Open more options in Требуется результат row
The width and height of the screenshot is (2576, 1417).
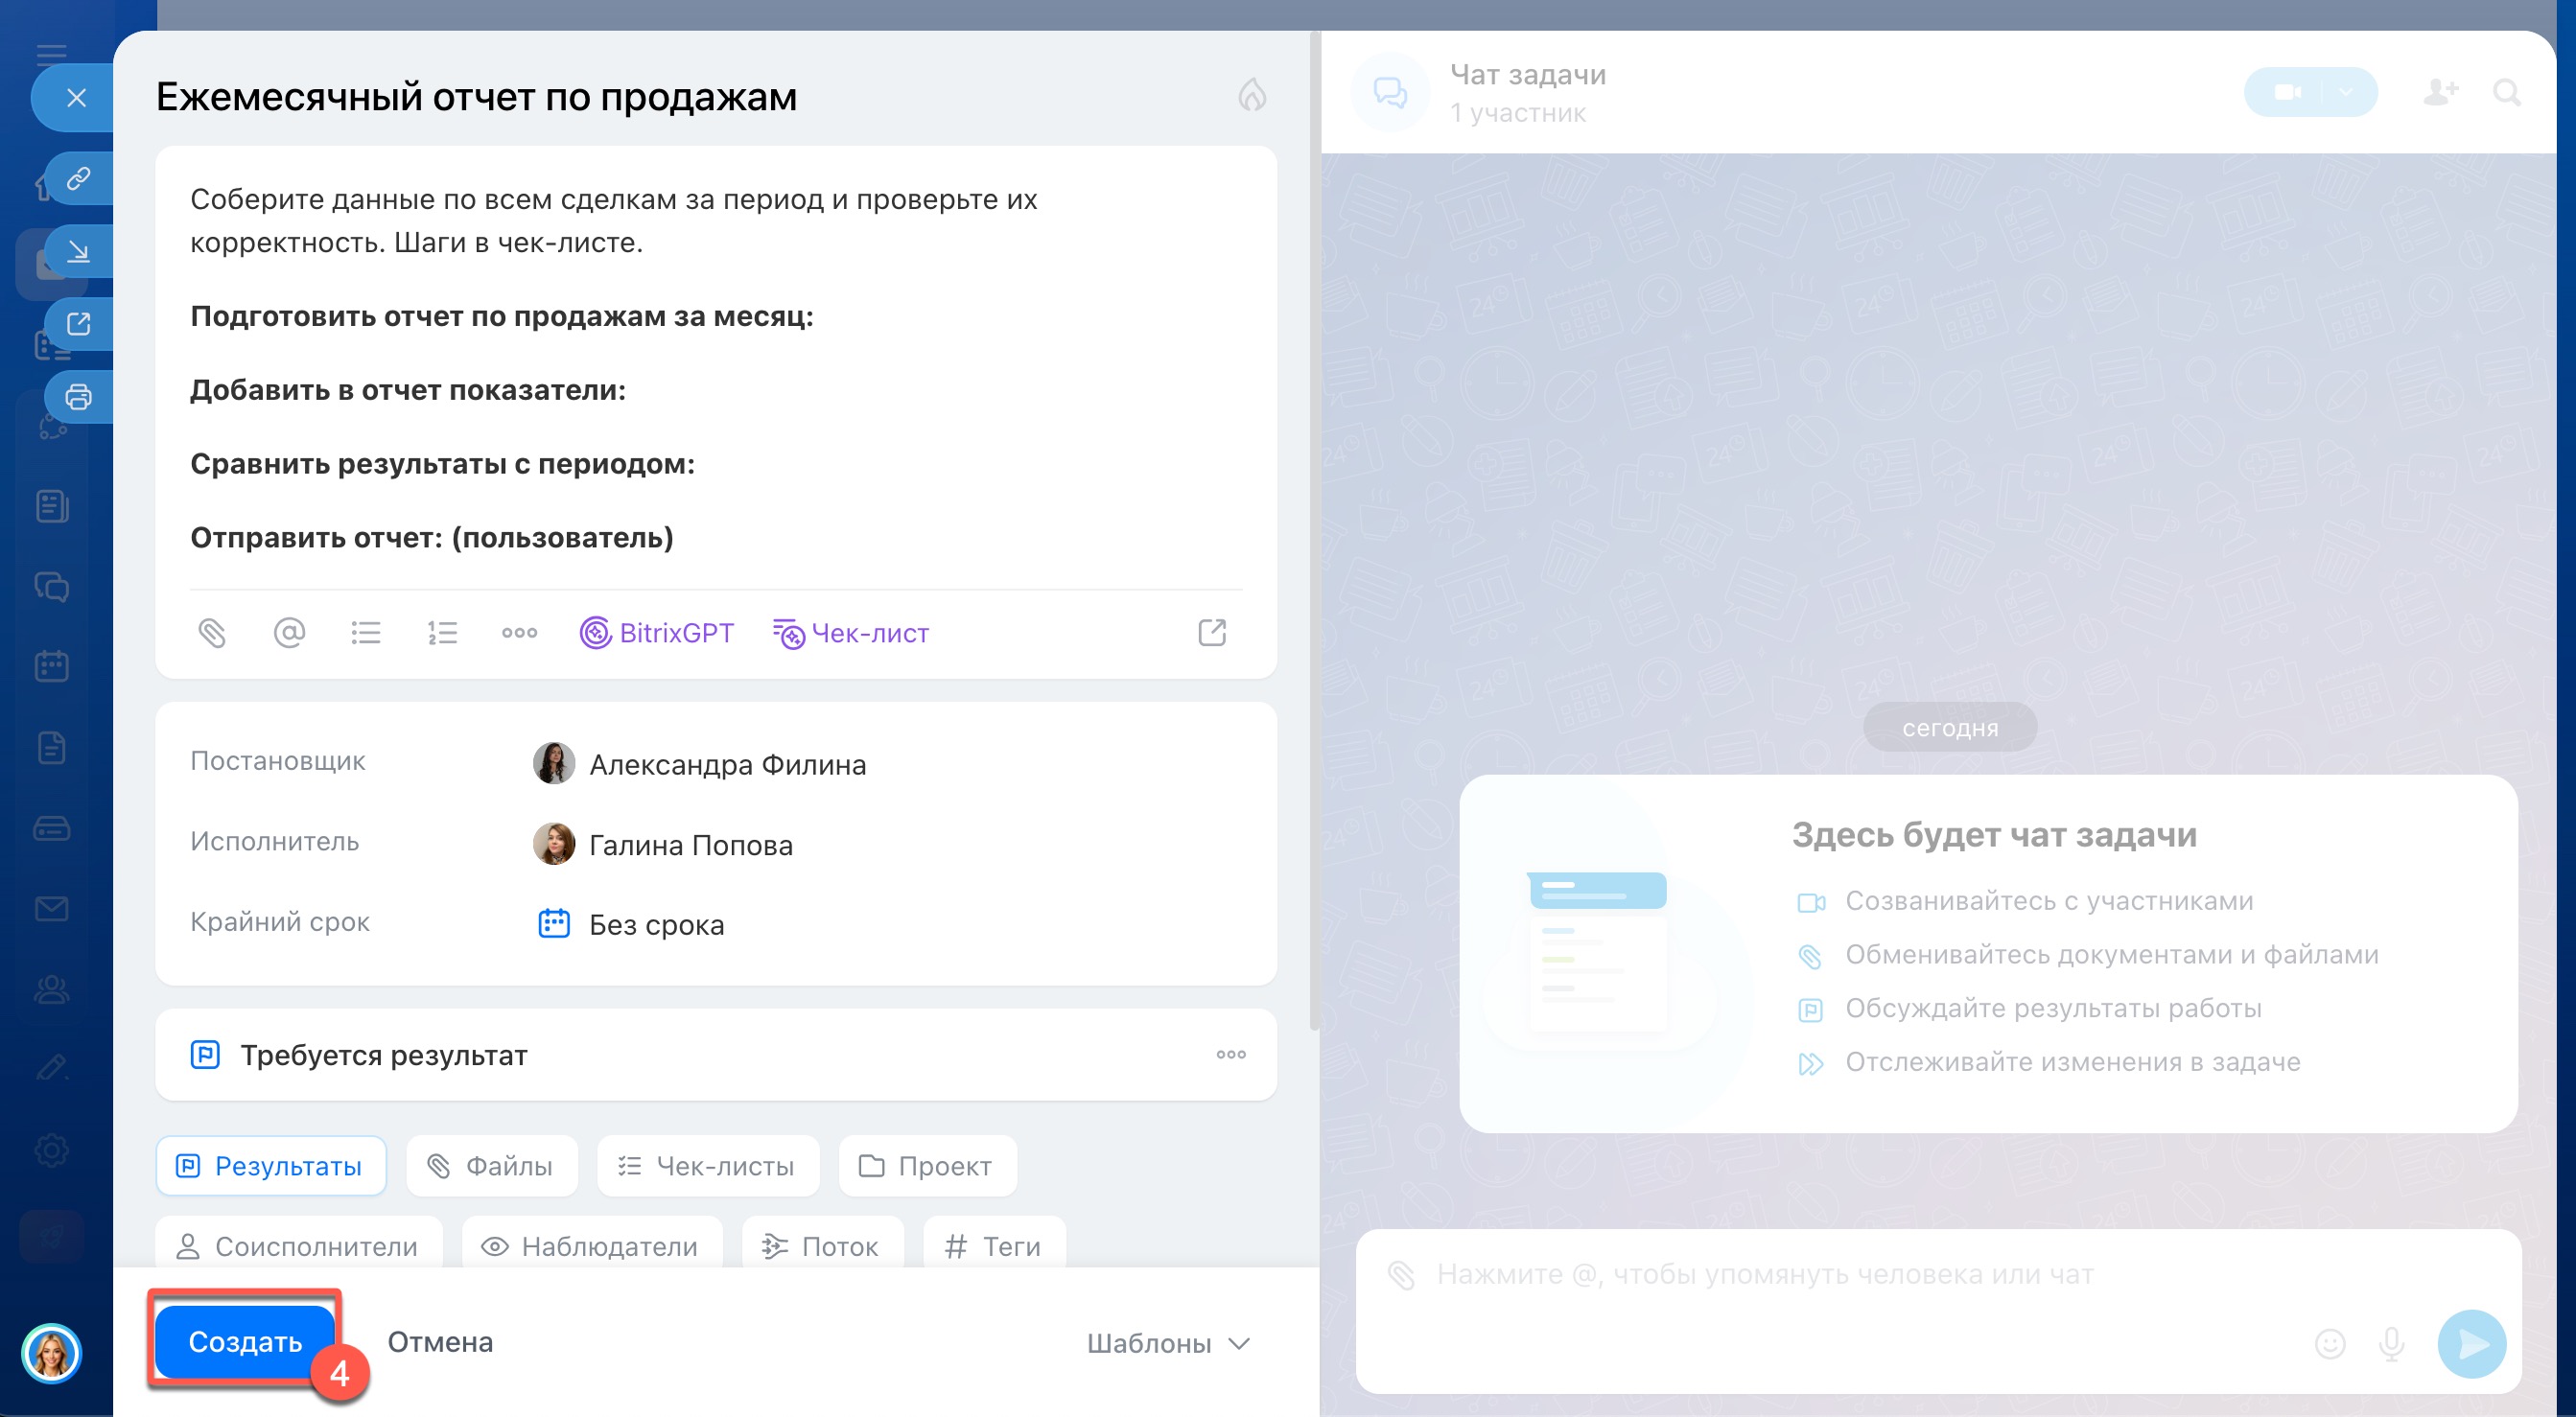pos(1231,1055)
